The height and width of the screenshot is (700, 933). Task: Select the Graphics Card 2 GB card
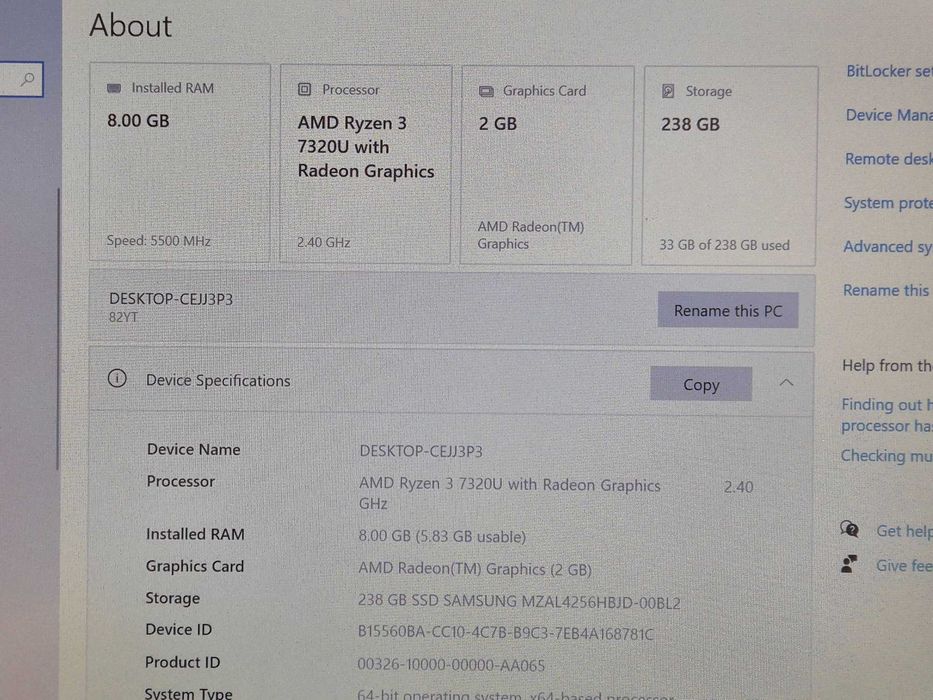coord(547,165)
